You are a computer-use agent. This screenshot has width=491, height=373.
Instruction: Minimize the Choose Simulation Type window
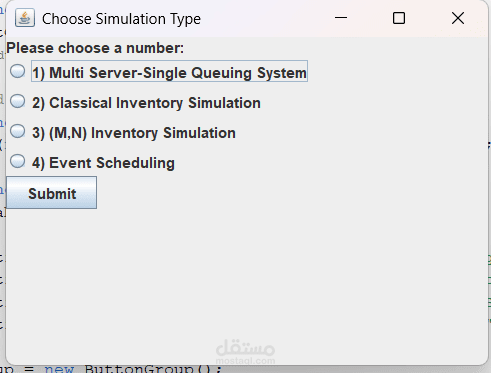(x=341, y=18)
